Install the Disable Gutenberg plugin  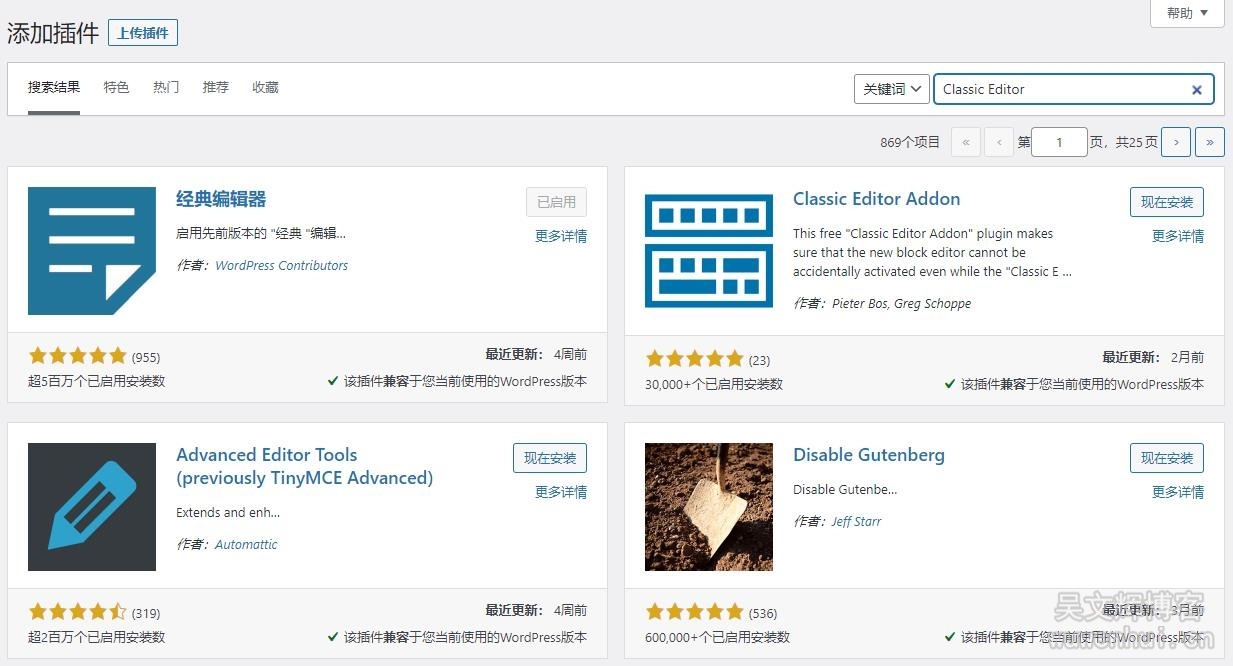[x=1166, y=458]
